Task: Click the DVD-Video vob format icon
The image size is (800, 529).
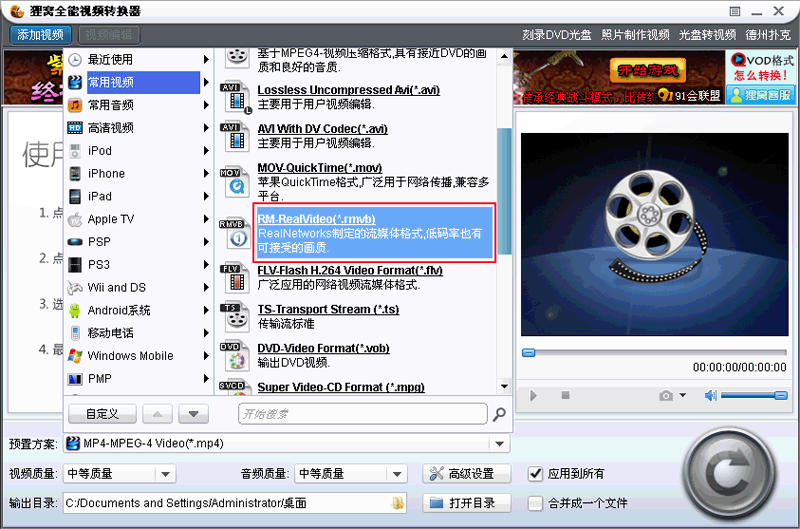Action: point(235,356)
